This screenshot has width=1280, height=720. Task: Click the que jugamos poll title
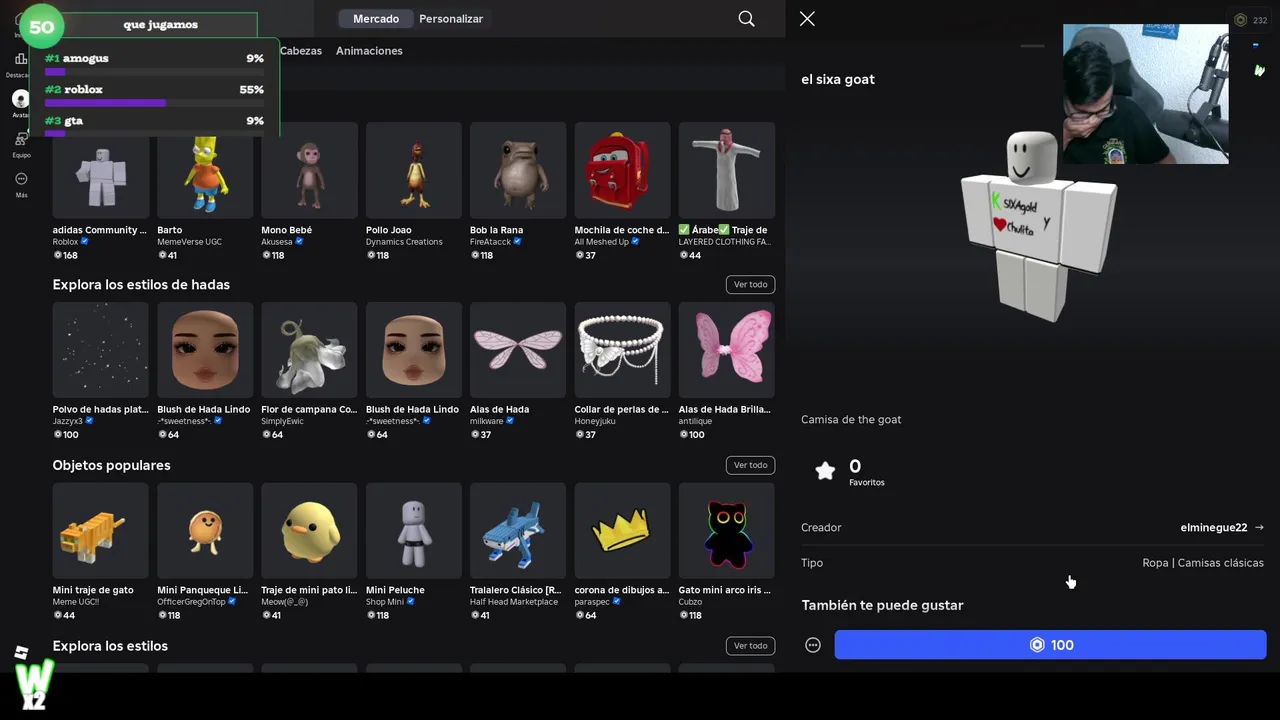click(160, 24)
